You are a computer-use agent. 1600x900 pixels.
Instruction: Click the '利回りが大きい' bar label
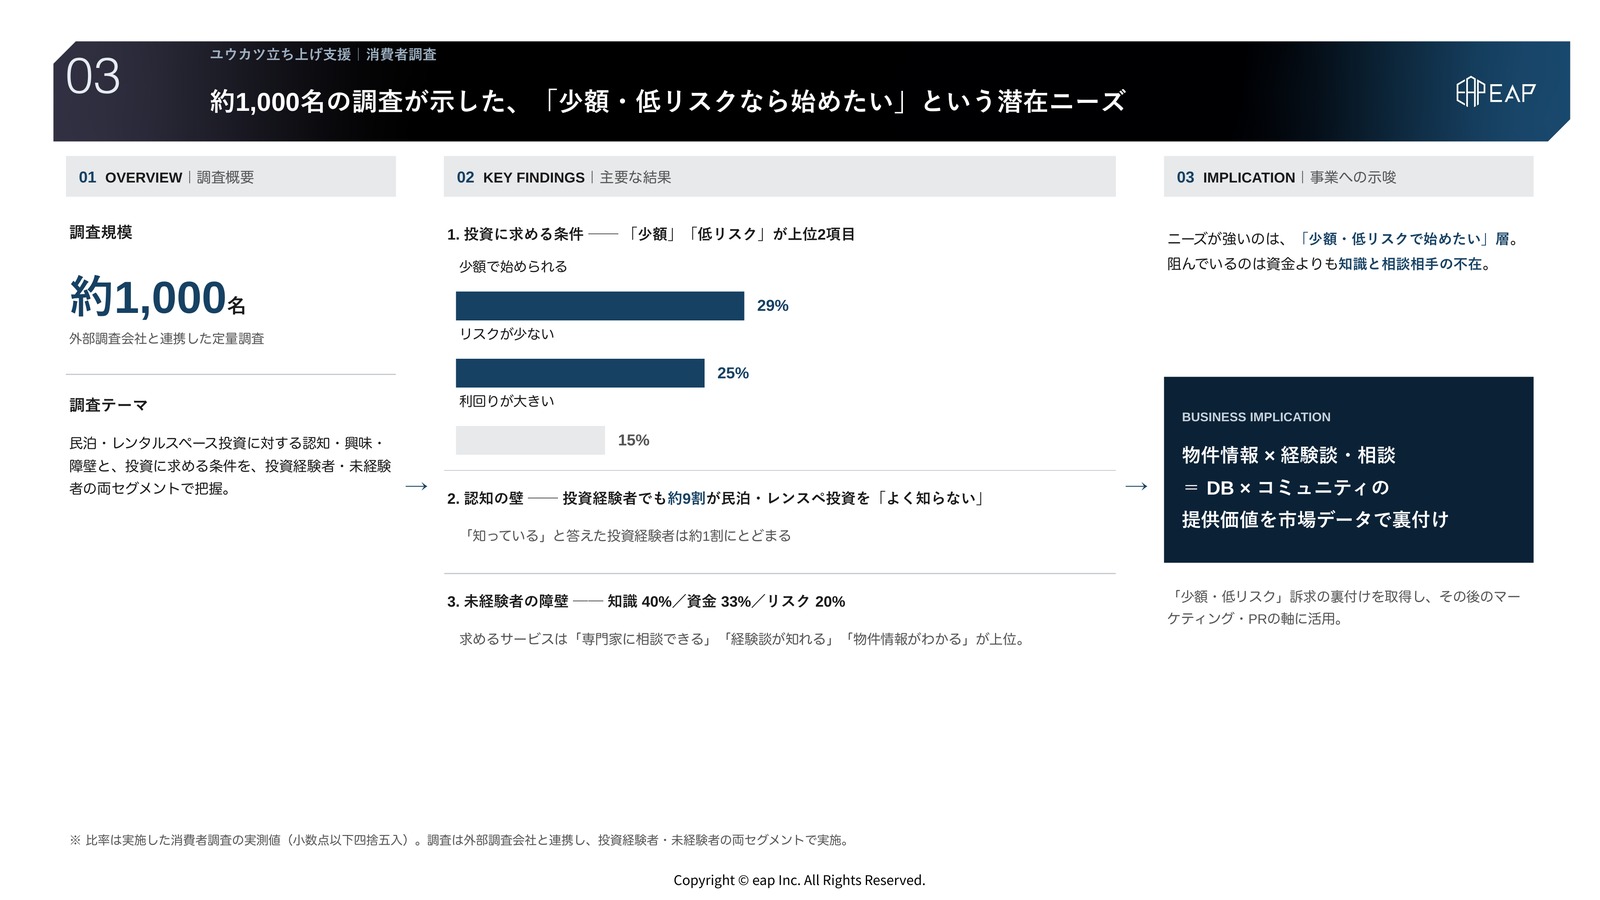[x=506, y=401]
